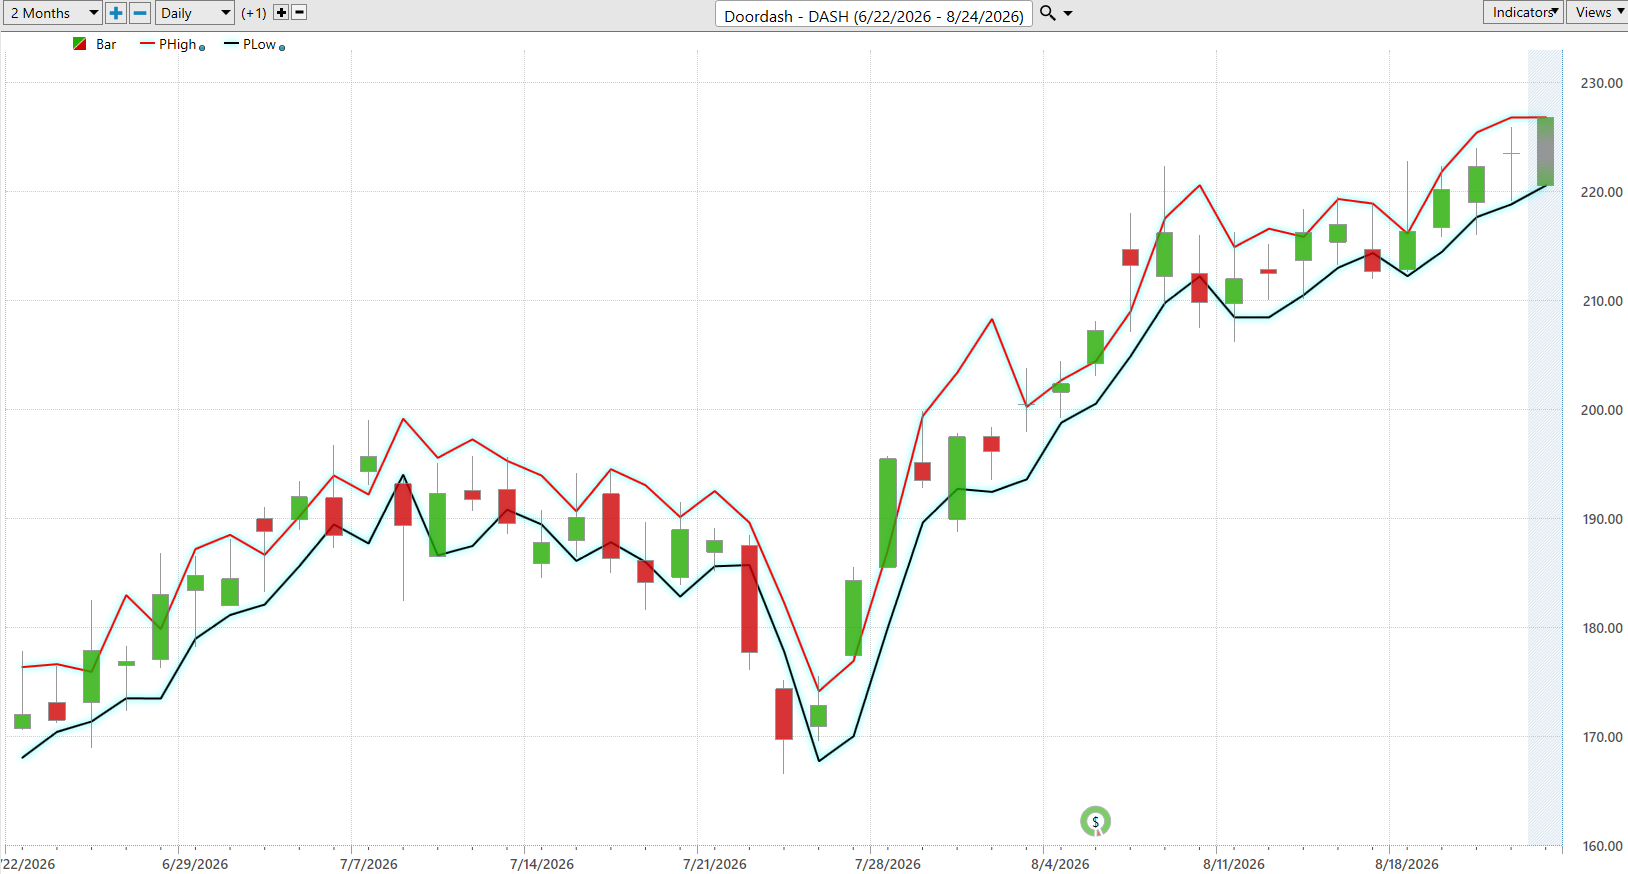
Task: Click the 170.00 price axis label
Action: pyautogui.click(x=1602, y=737)
